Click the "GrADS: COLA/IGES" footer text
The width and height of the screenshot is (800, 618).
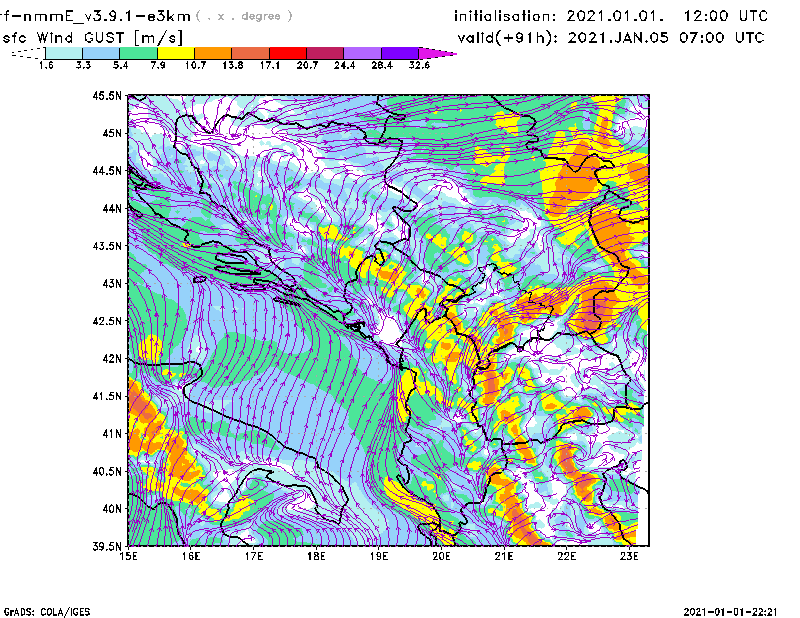[x=47, y=612]
